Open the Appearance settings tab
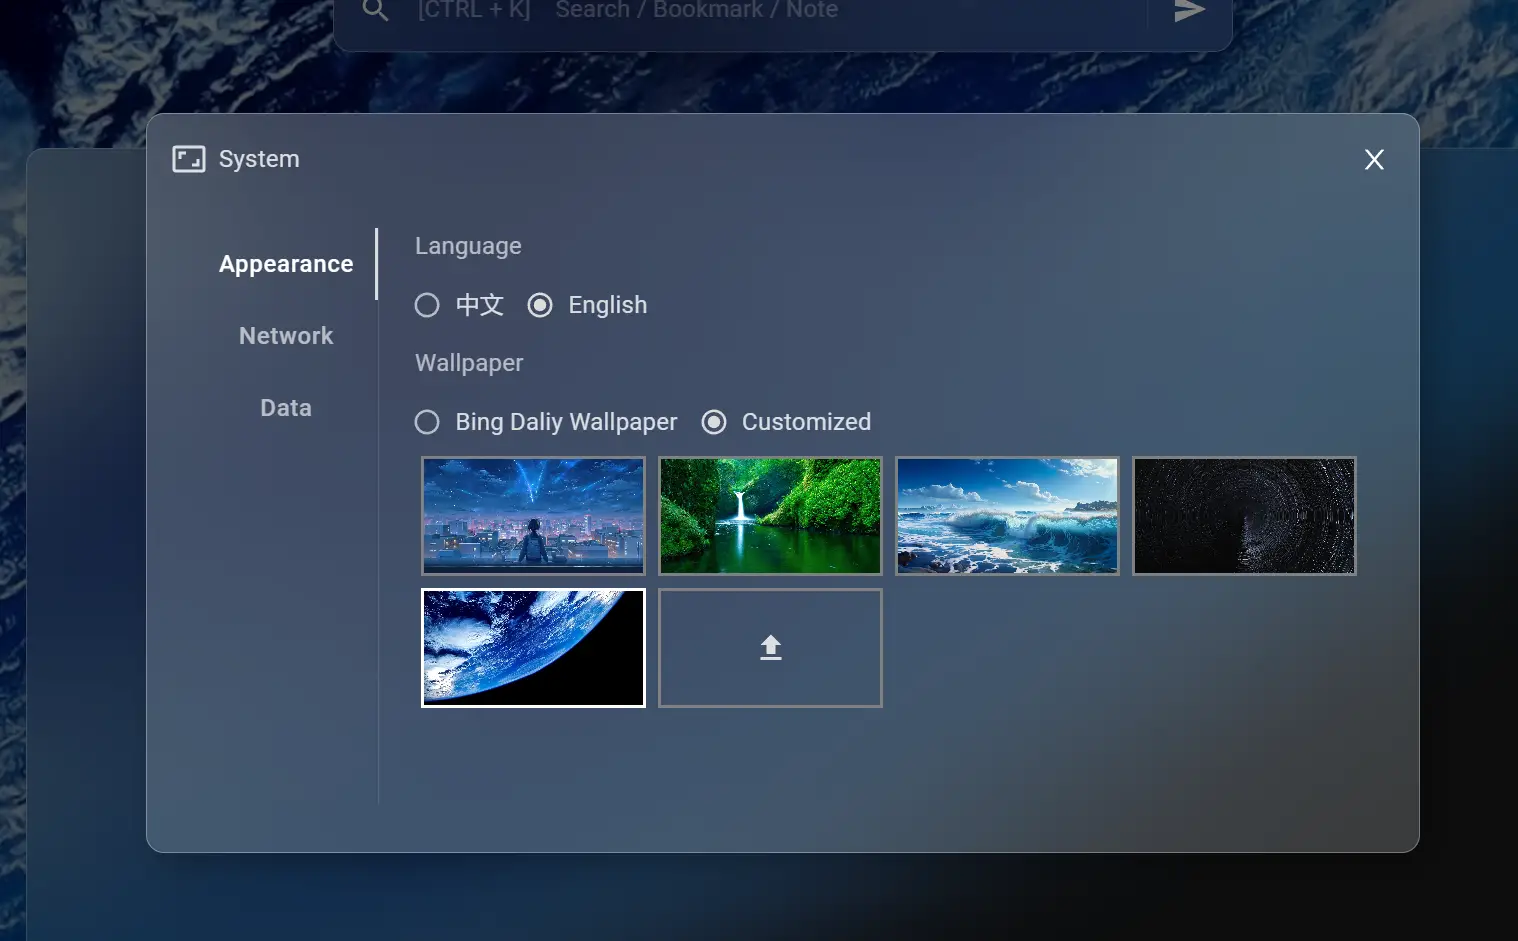Screen dimensions: 1518x941 286,264
